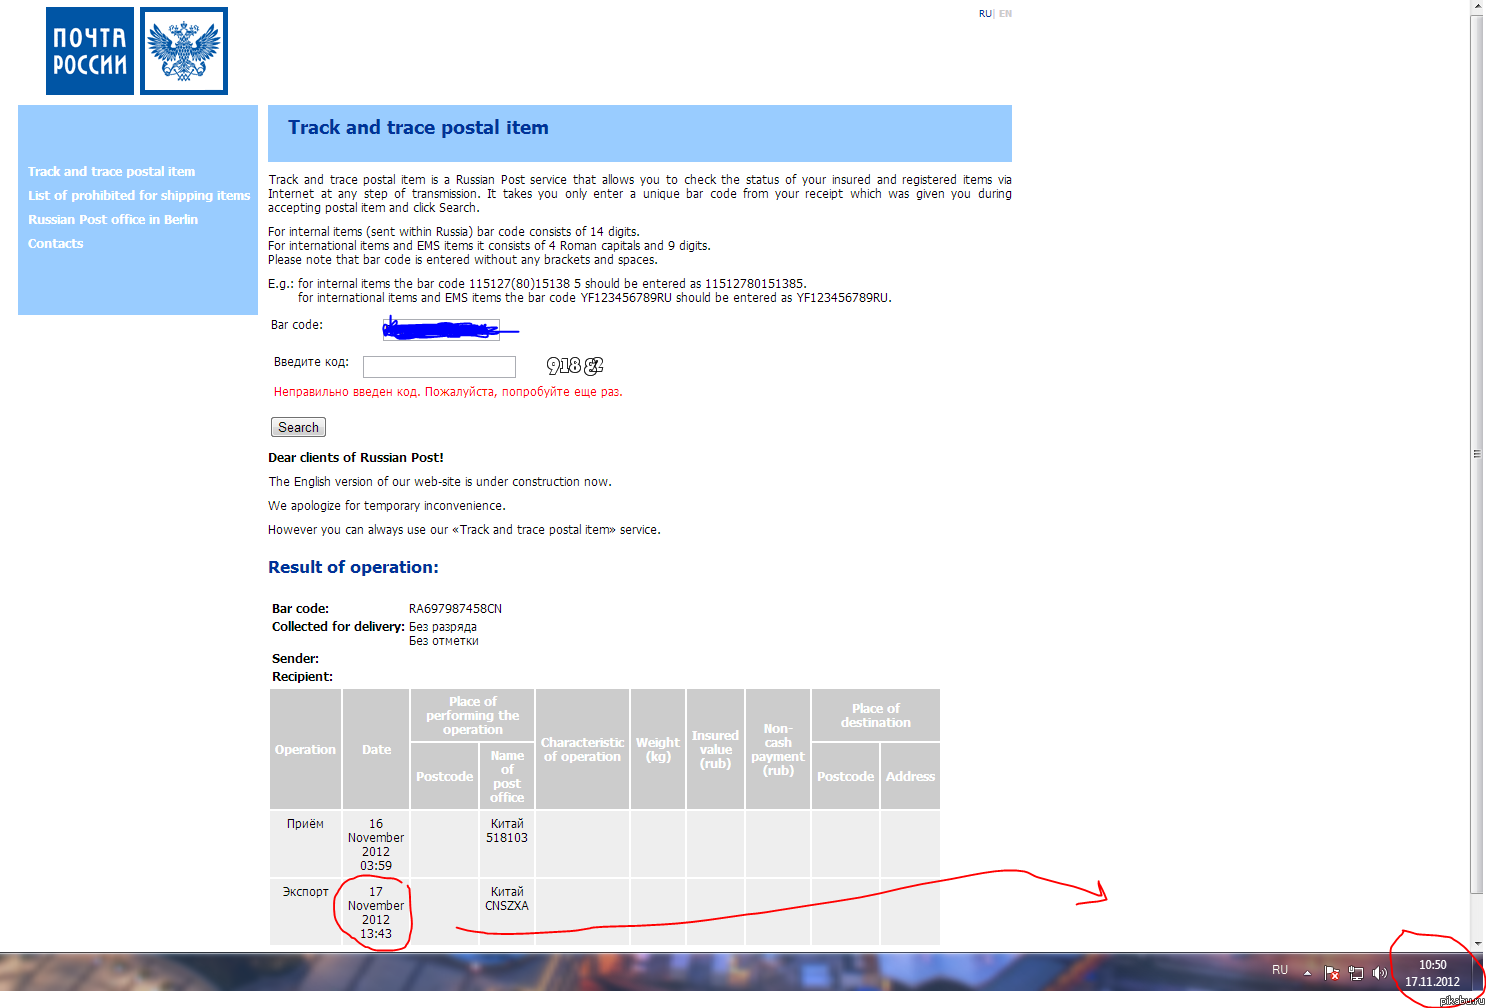Screen dimensions: 1486x1008
Task: Click the page vertical scrollbar thumb
Action: [1477, 454]
